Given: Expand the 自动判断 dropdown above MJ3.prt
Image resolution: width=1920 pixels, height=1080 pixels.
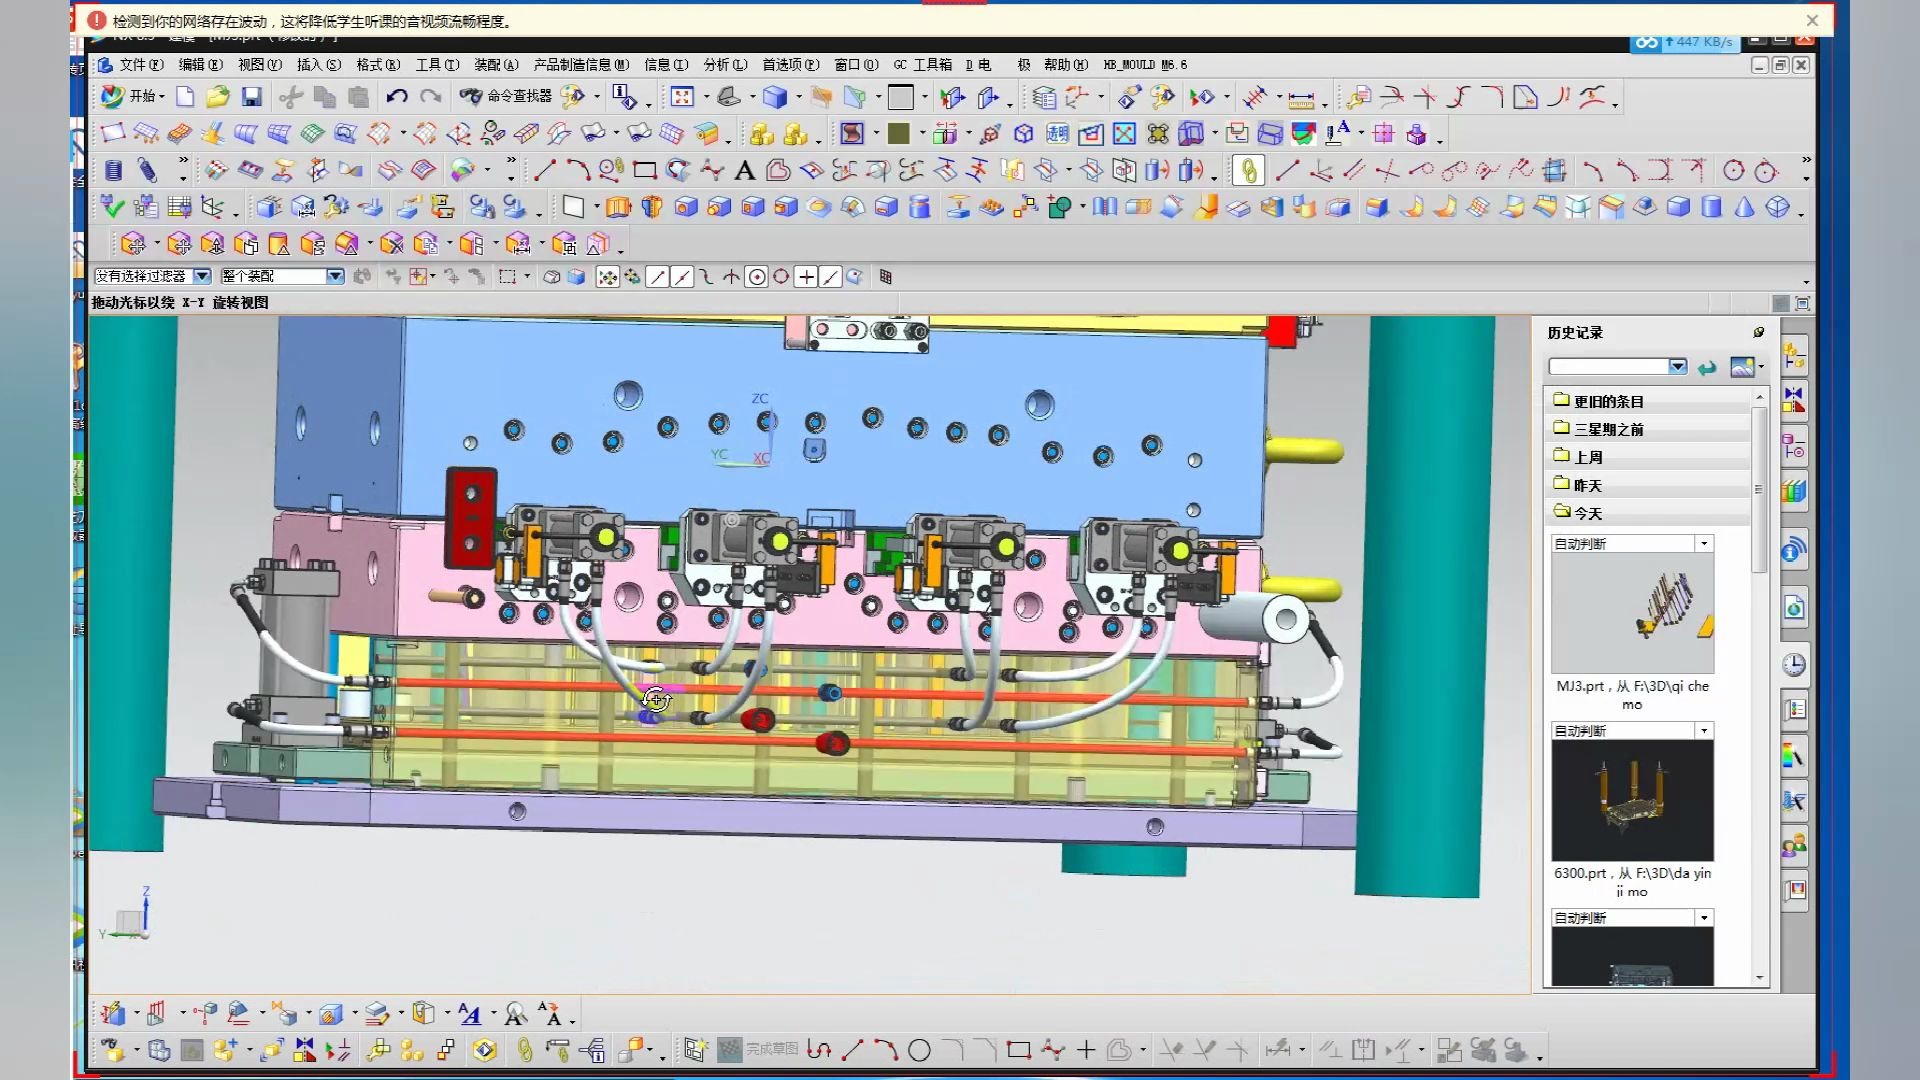Looking at the screenshot, I should (1704, 544).
